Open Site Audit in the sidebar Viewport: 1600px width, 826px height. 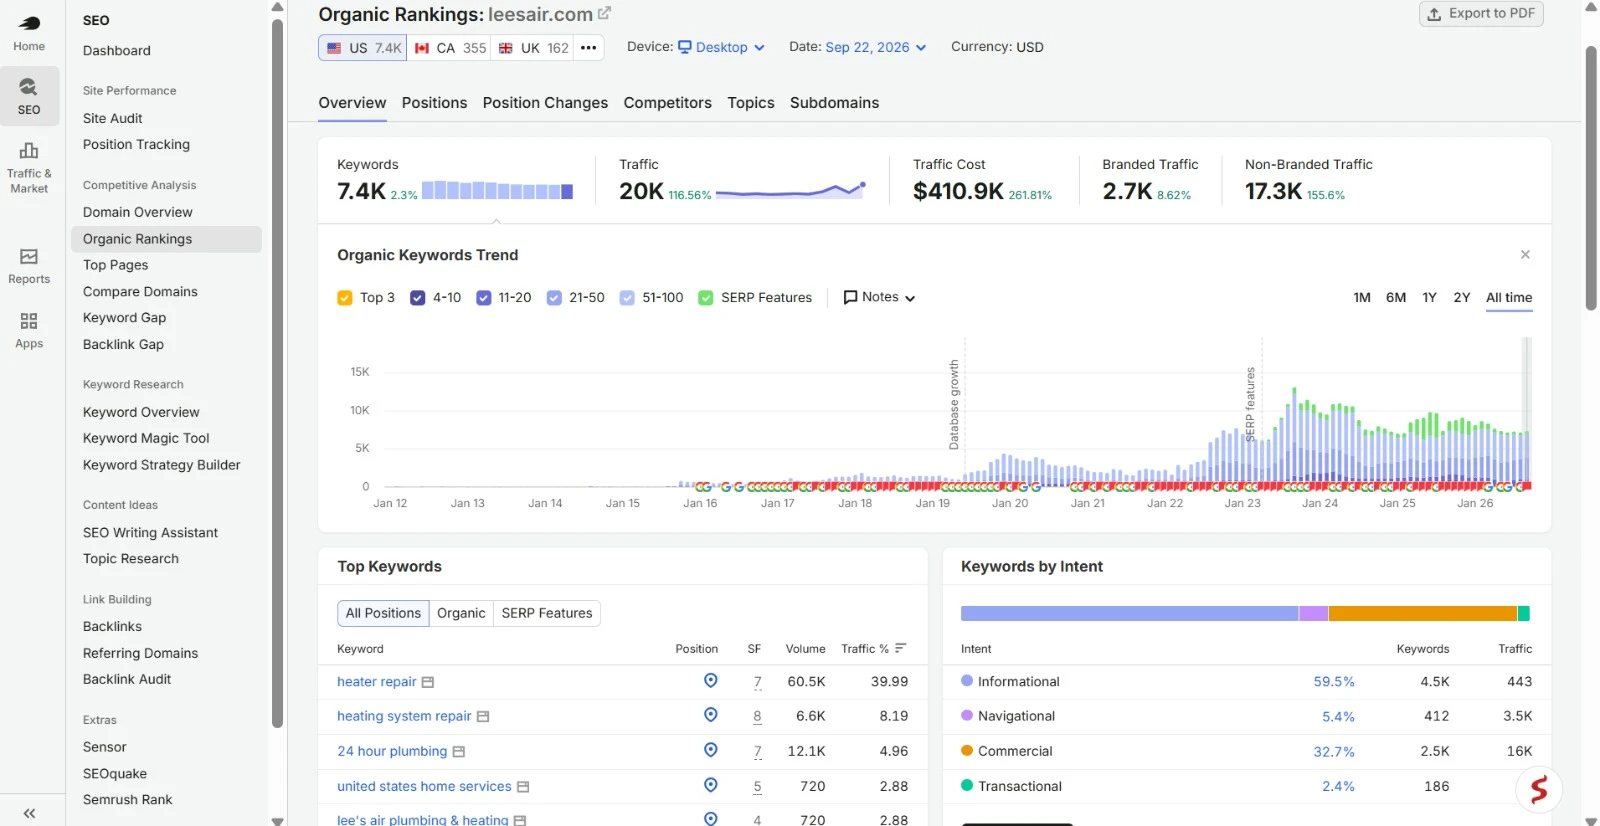(113, 118)
